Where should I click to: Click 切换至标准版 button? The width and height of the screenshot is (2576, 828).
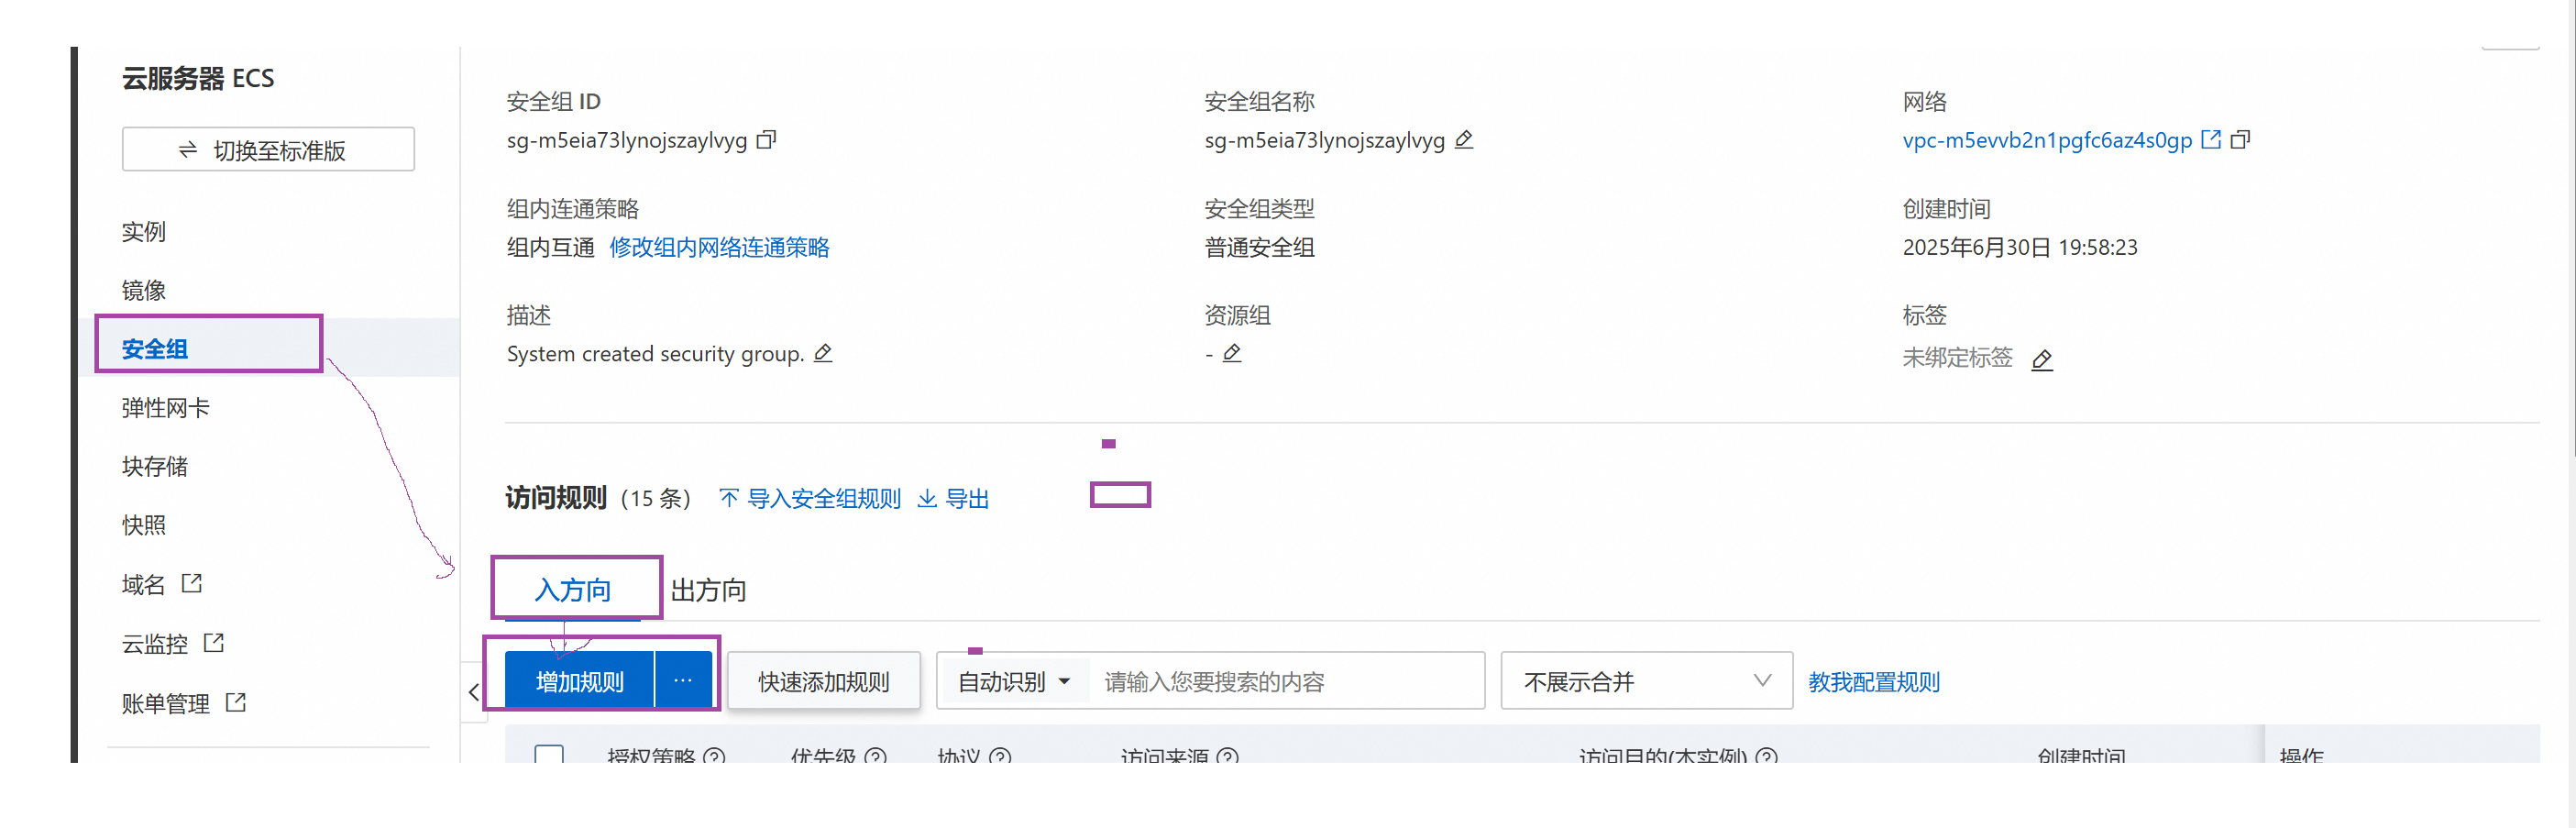(x=268, y=149)
